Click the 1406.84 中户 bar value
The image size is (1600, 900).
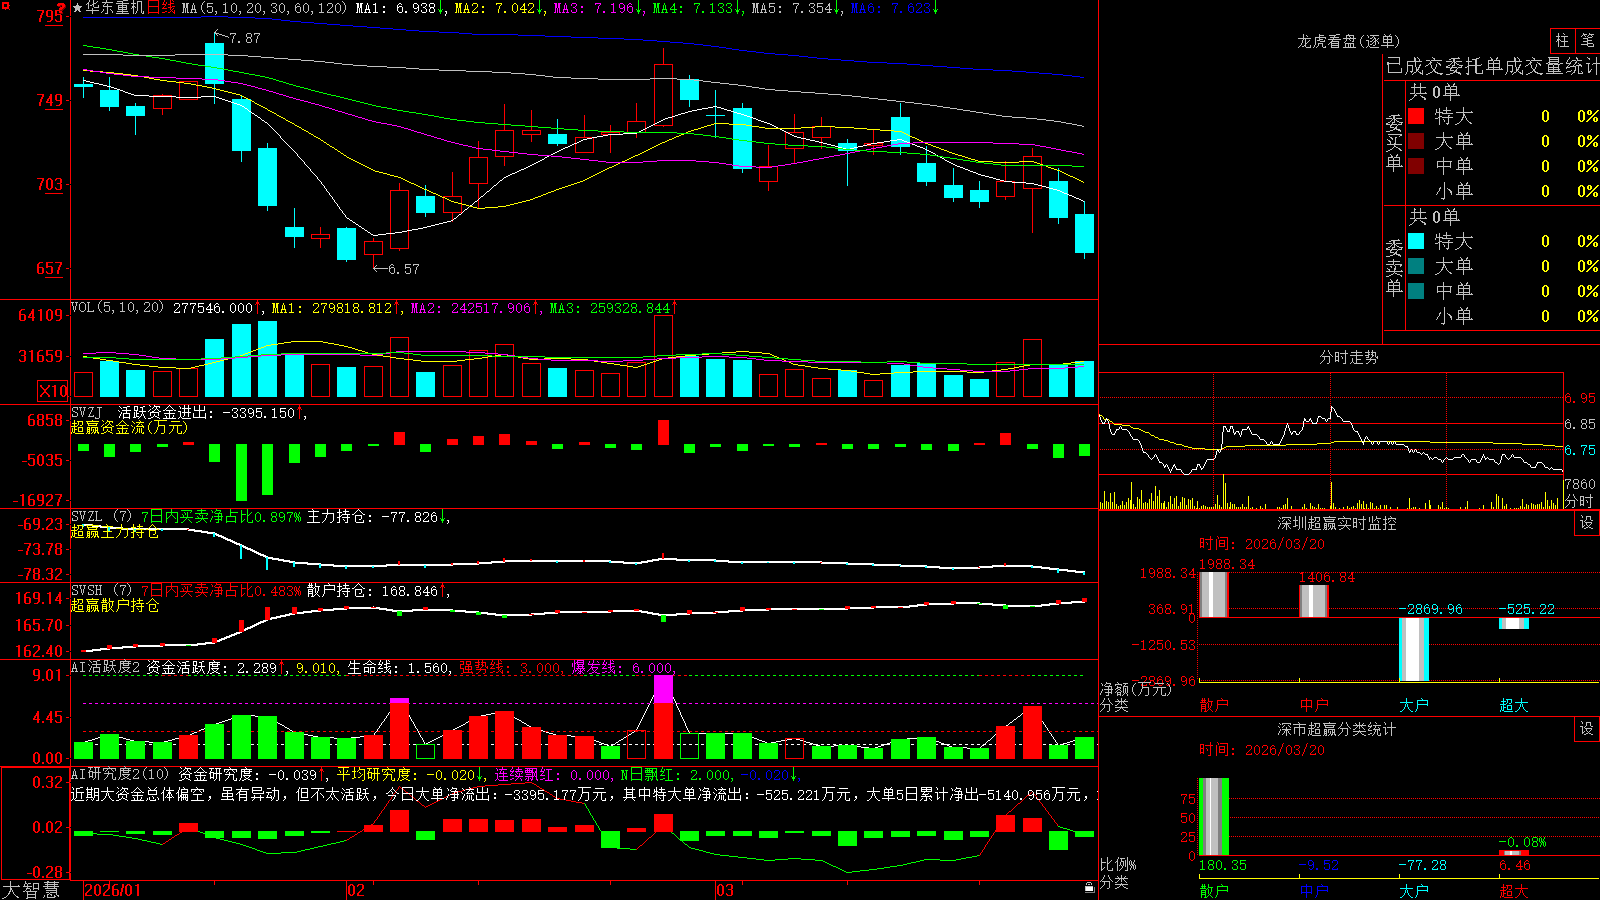(x=1327, y=577)
